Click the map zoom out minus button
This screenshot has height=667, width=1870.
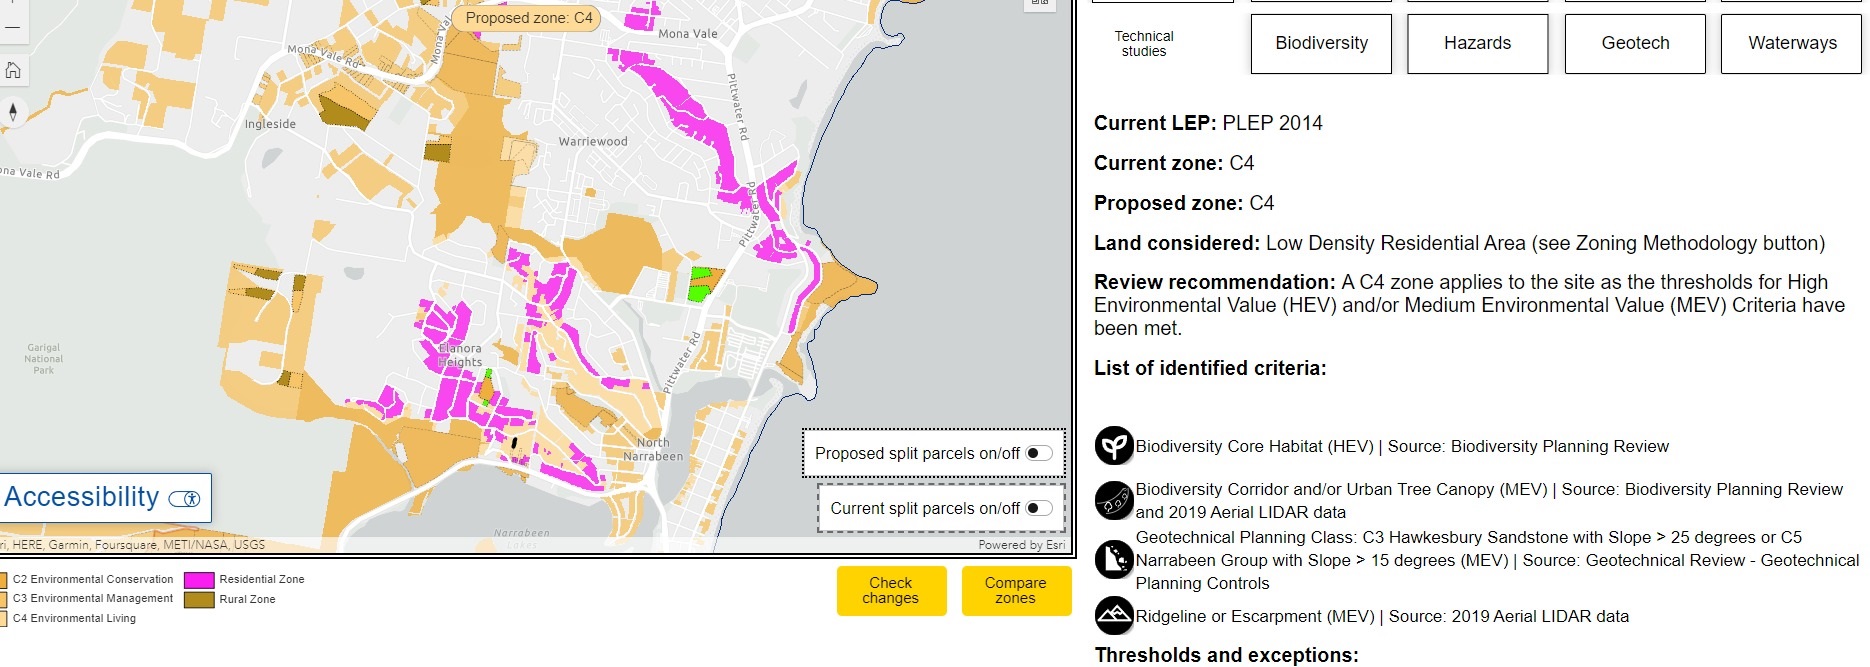pos(13,27)
